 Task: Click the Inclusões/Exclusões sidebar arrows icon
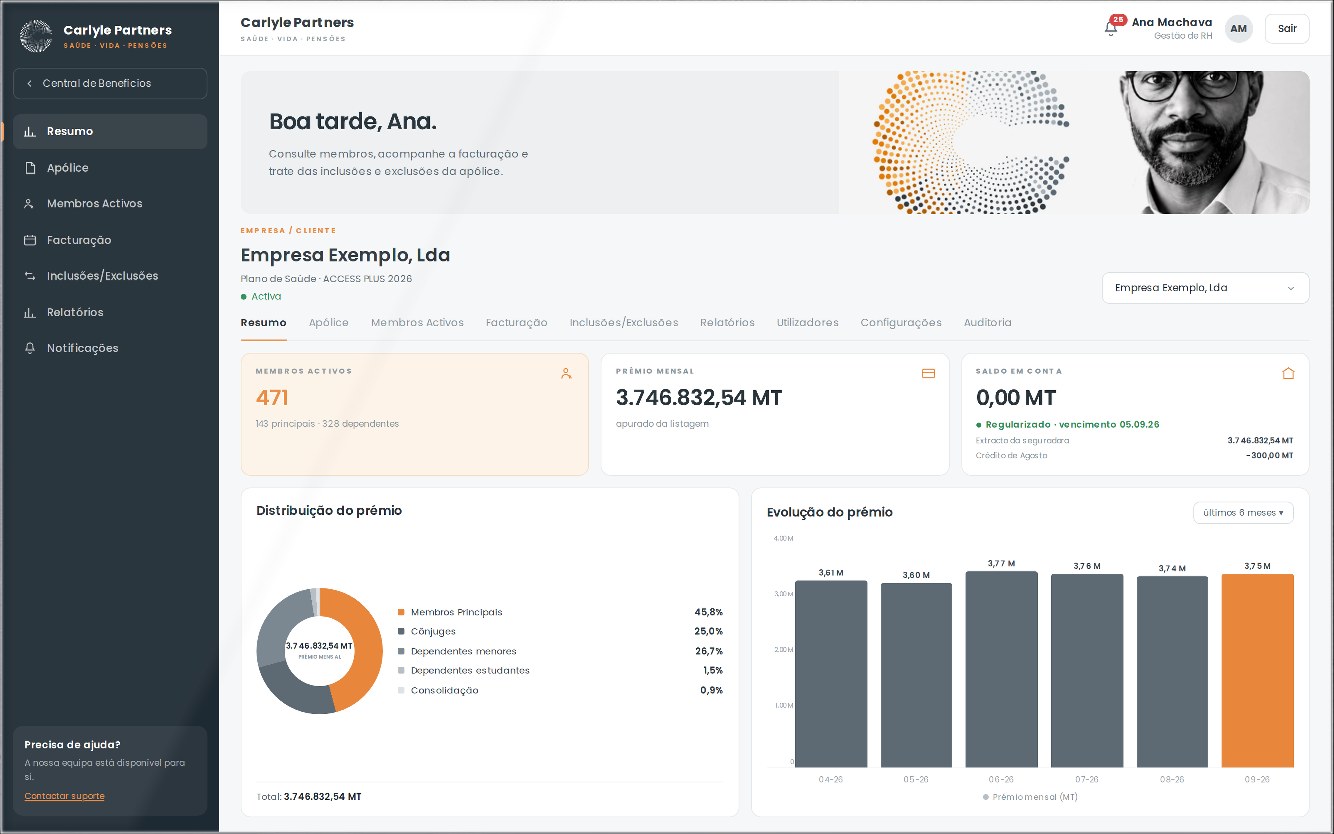pyautogui.click(x=30, y=276)
